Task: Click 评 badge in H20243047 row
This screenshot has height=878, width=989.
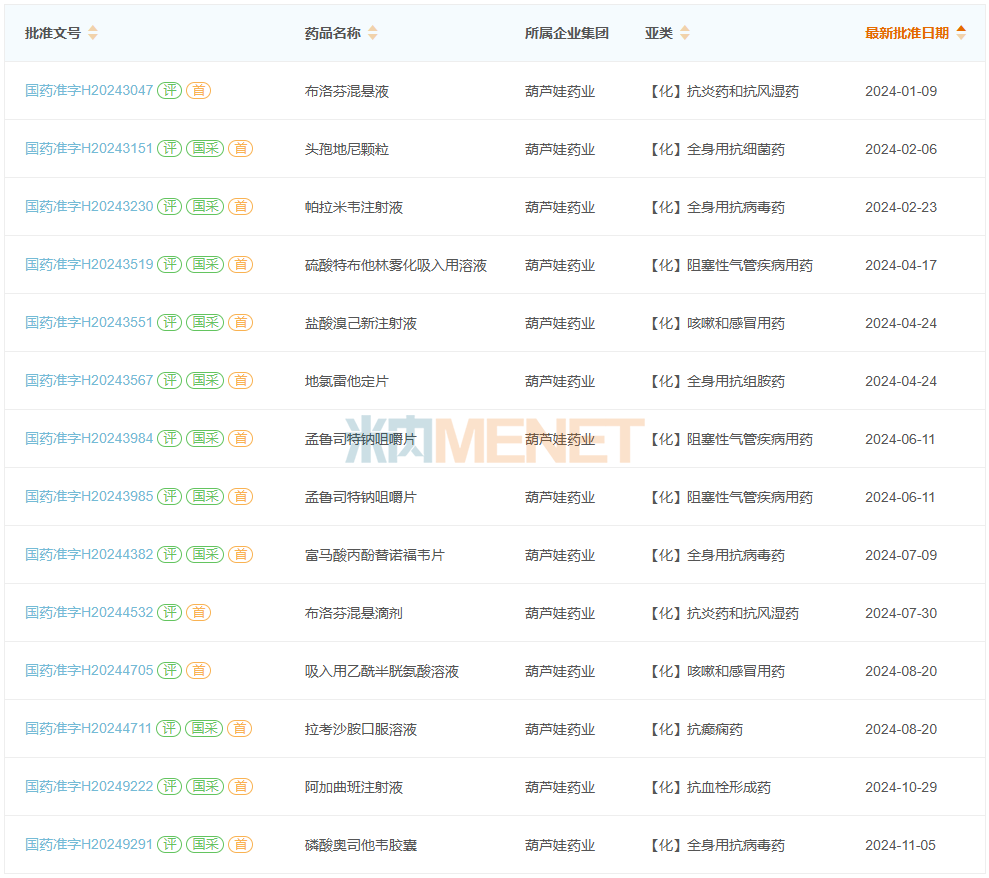Action: coord(170,91)
